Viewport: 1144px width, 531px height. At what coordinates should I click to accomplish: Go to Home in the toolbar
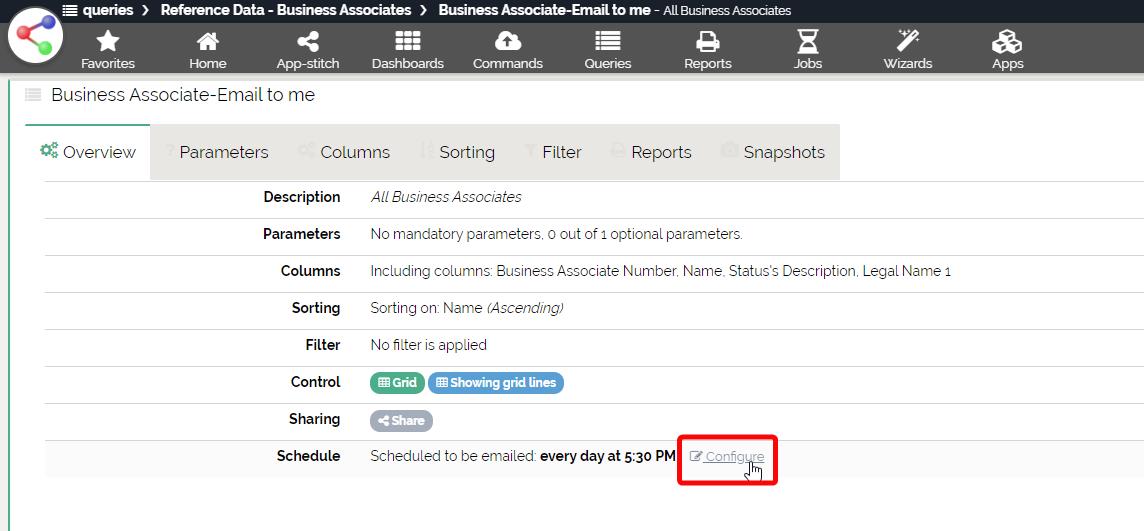click(x=208, y=42)
